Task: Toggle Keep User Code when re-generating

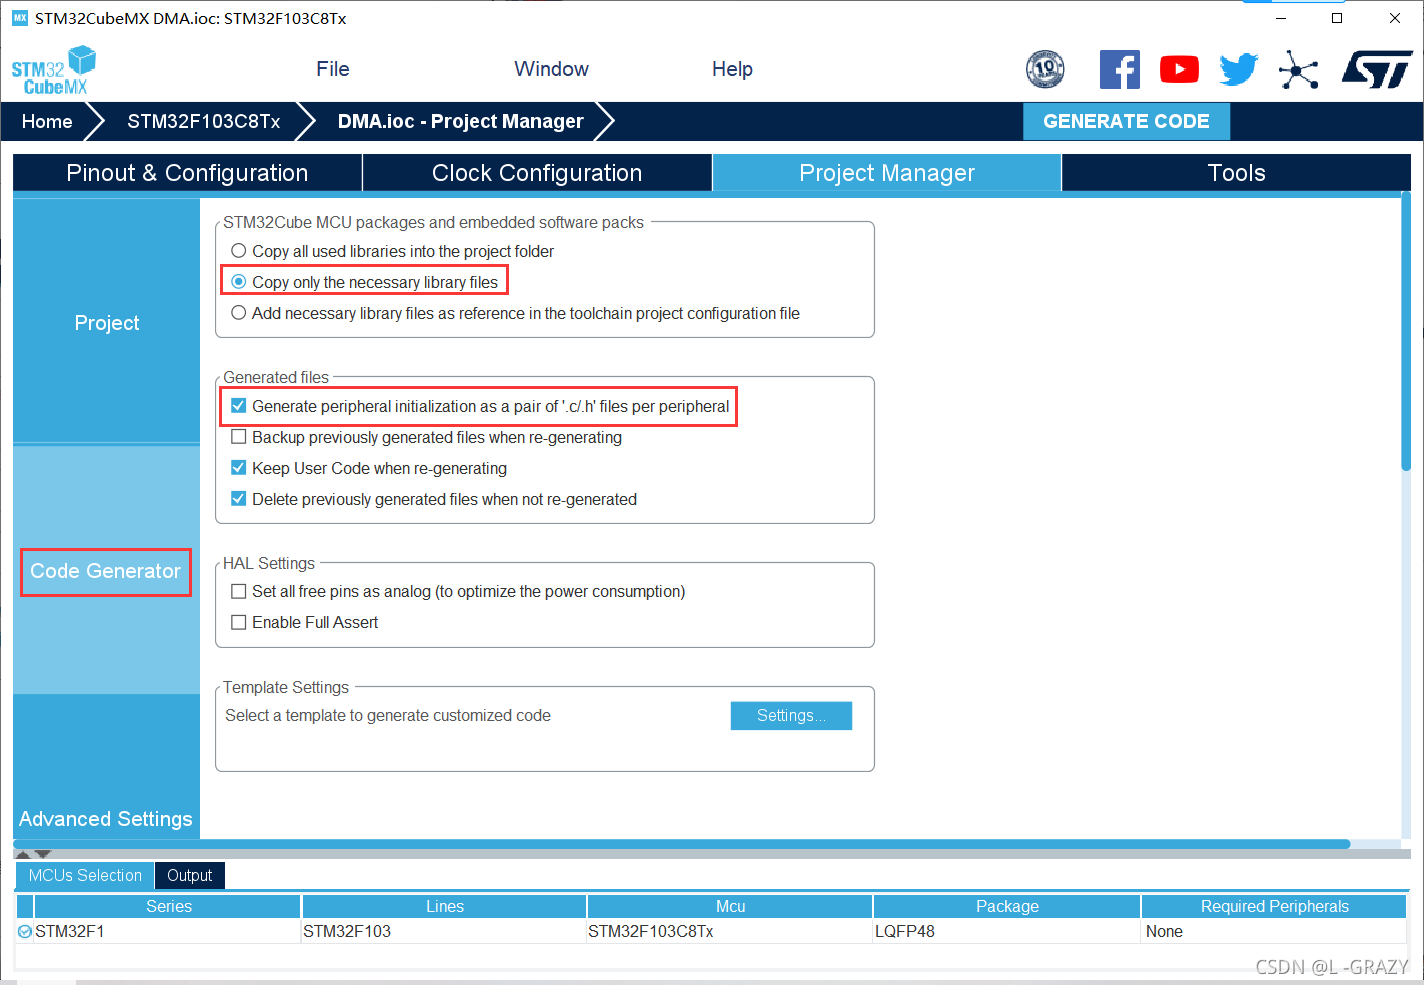Action: pyautogui.click(x=239, y=468)
